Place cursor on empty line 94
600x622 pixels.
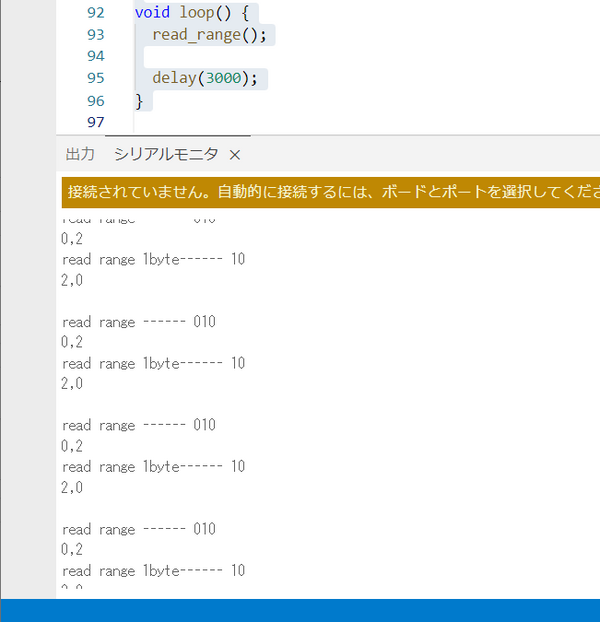pos(200,57)
